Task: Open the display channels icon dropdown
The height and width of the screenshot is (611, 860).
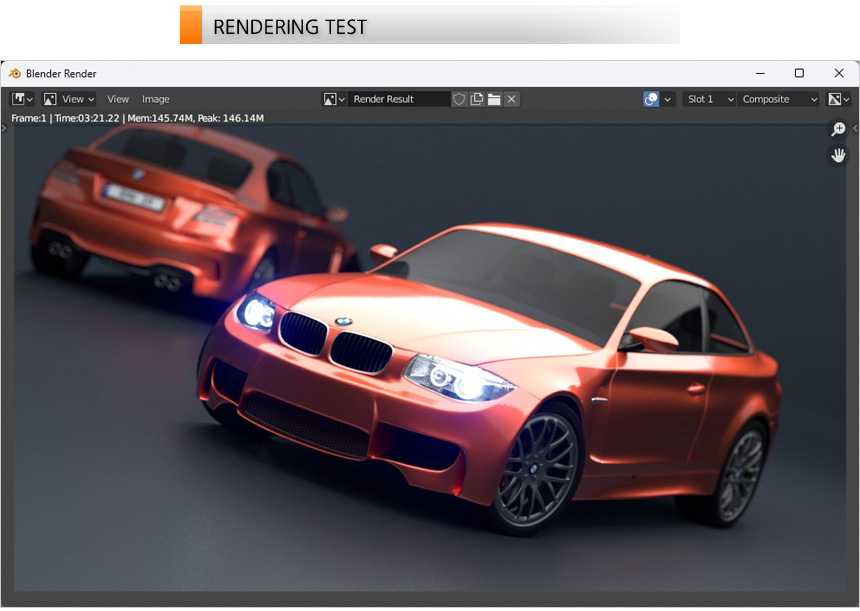Action: pyautogui.click(x=839, y=99)
